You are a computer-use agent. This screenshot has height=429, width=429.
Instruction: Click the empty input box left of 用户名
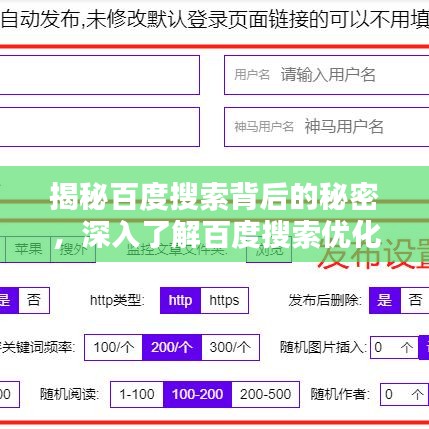(99, 75)
